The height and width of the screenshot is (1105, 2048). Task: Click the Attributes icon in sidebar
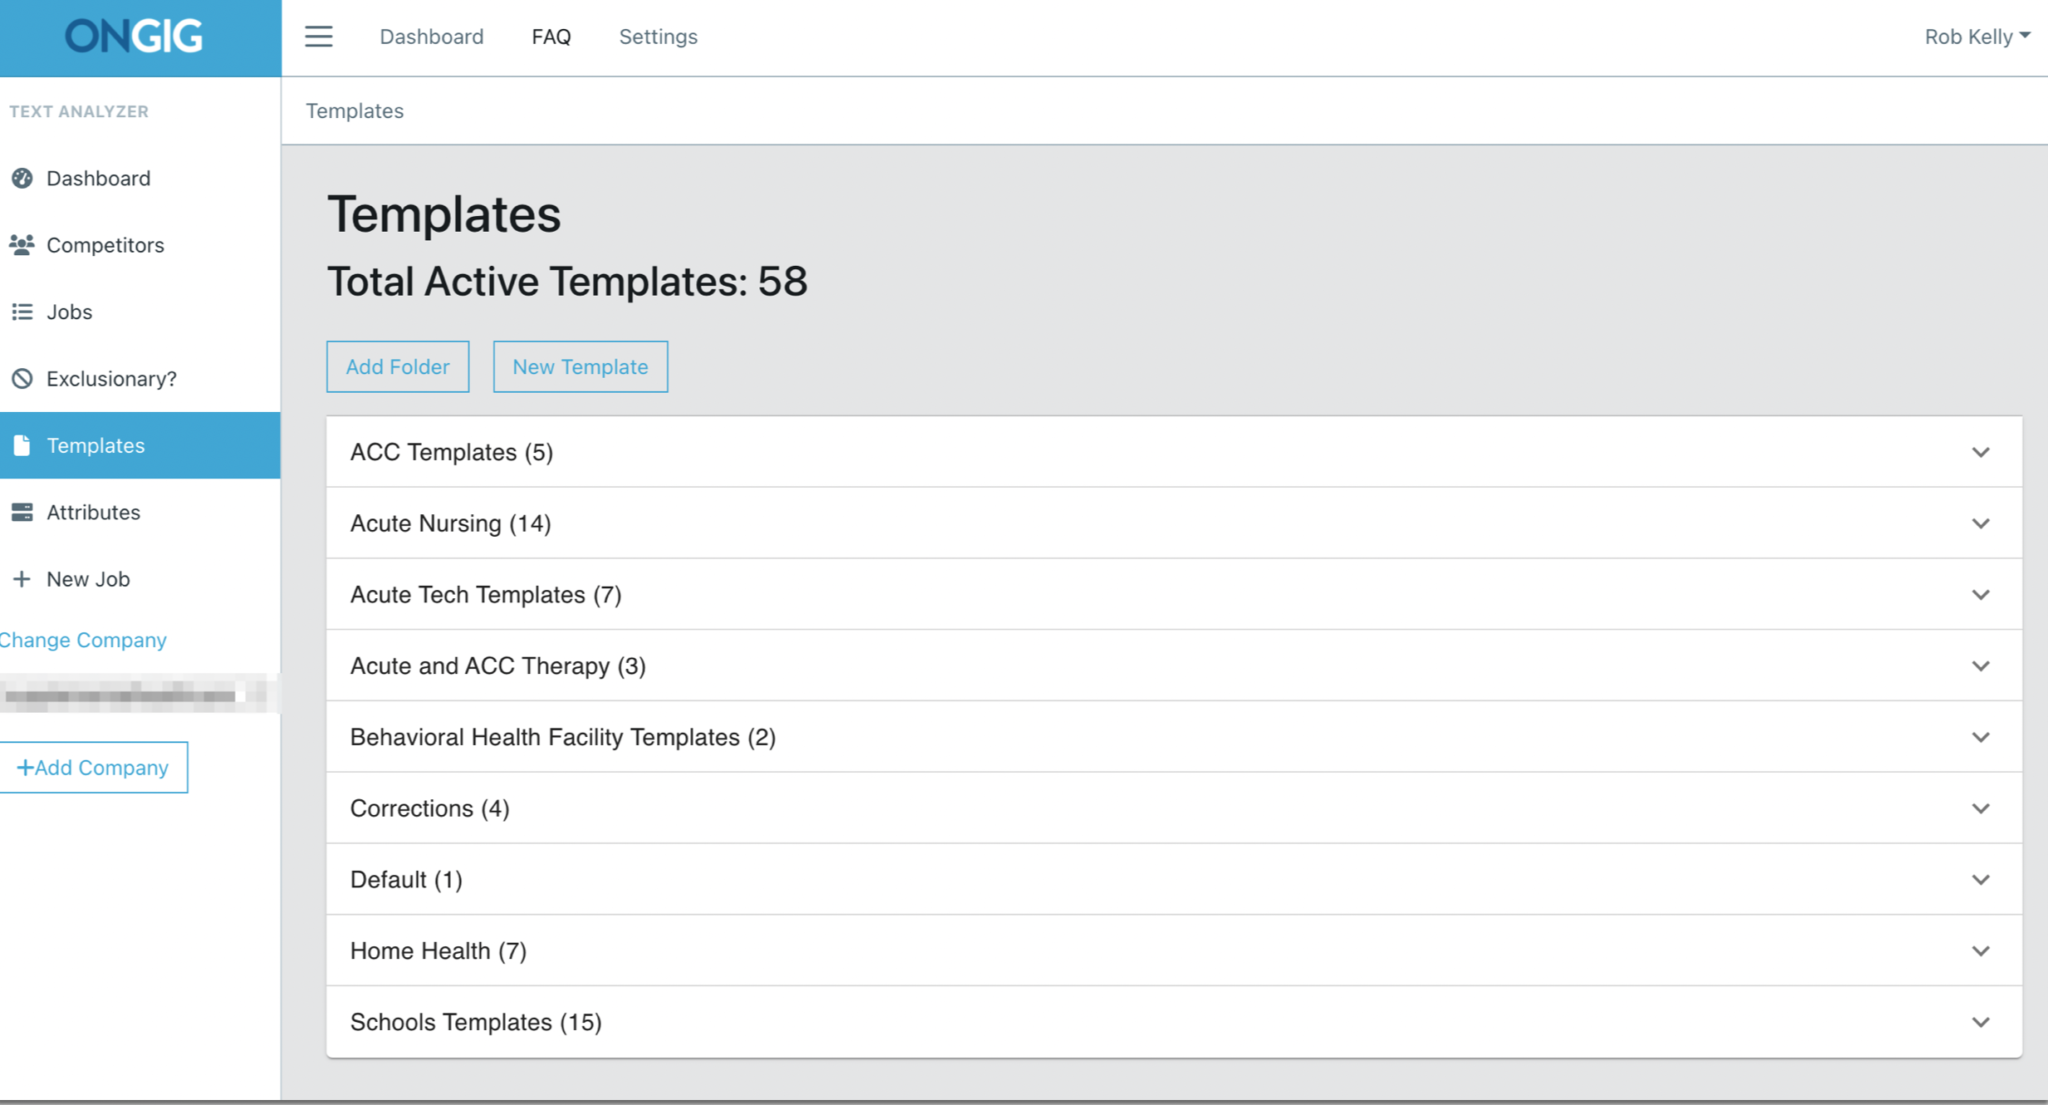click(22, 510)
